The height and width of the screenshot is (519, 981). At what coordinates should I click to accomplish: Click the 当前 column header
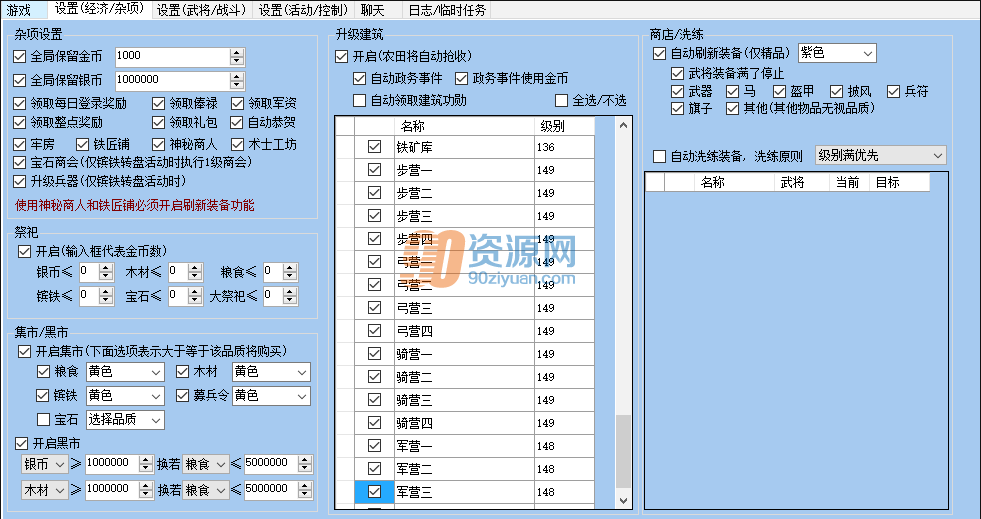pyautogui.click(x=848, y=183)
